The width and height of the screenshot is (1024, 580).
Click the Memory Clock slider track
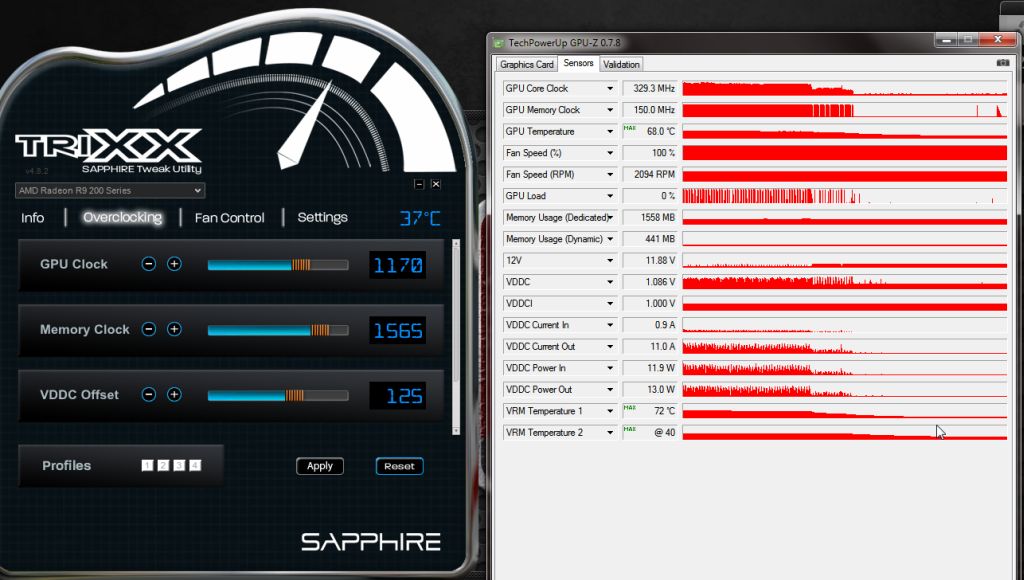[278, 330]
